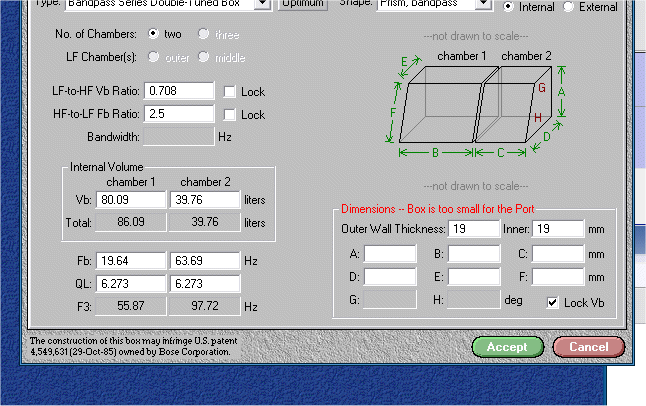Click chamber 1 Total value 86.09
This screenshot has height=406, width=646.
[131, 222]
